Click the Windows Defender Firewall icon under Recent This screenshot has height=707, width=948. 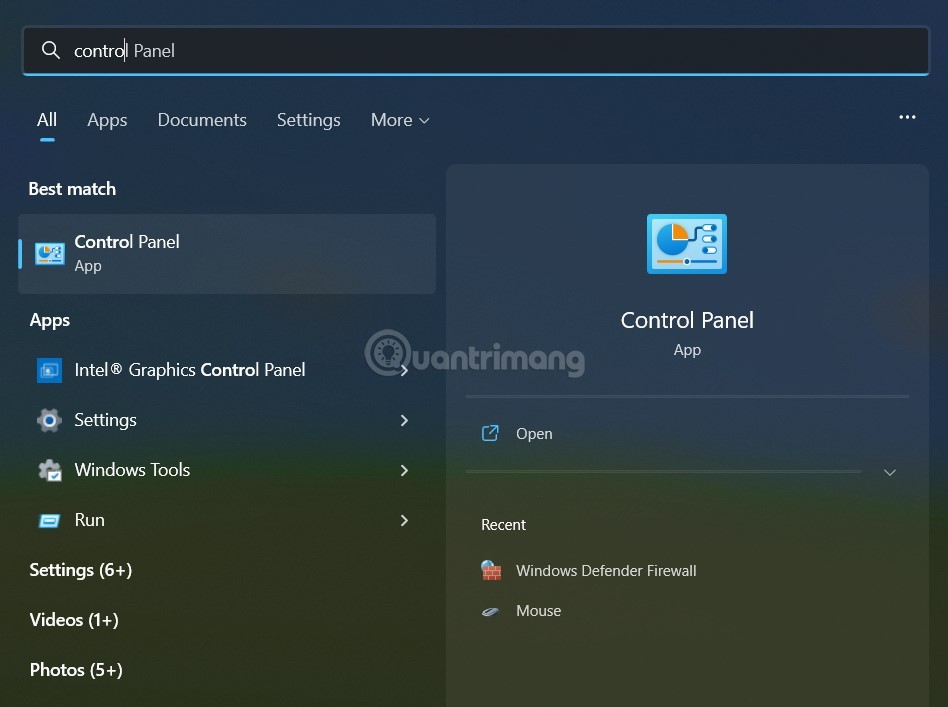click(x=491, y=570)
